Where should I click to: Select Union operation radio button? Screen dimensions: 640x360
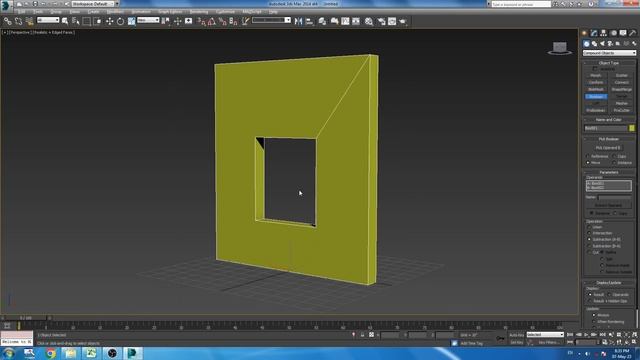[589, 227]
